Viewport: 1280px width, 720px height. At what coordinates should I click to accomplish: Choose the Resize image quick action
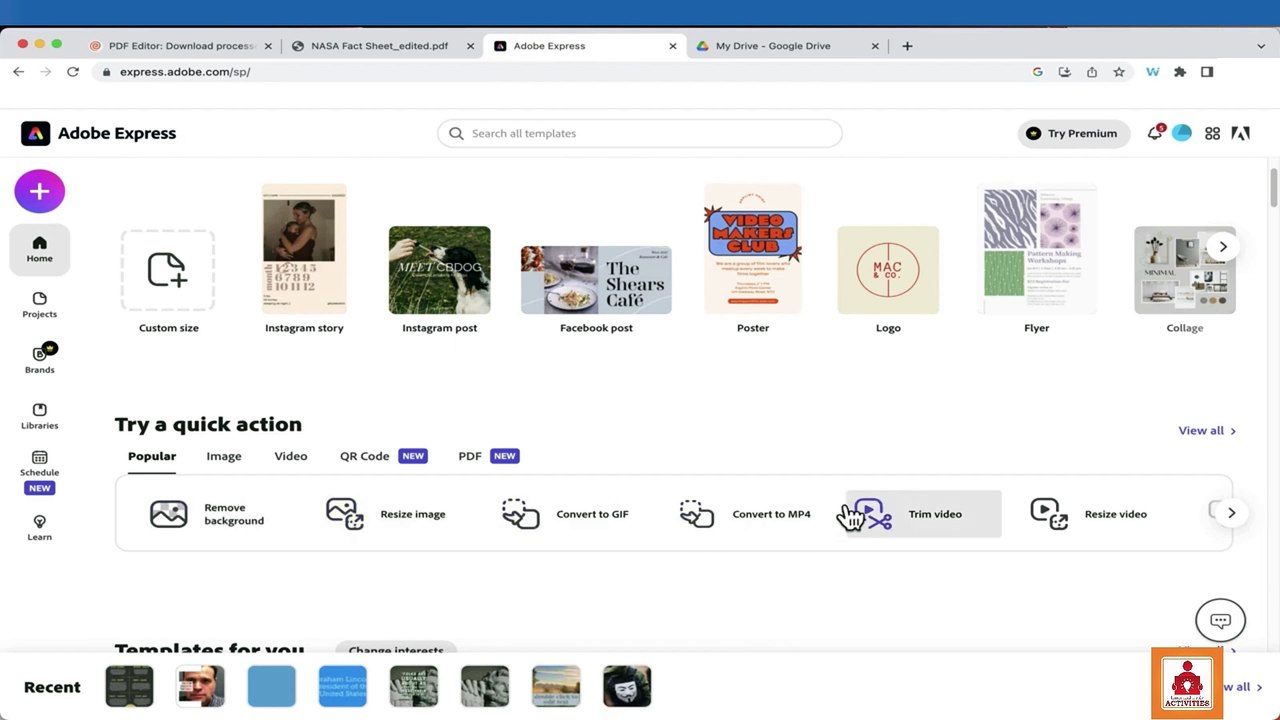386,514
